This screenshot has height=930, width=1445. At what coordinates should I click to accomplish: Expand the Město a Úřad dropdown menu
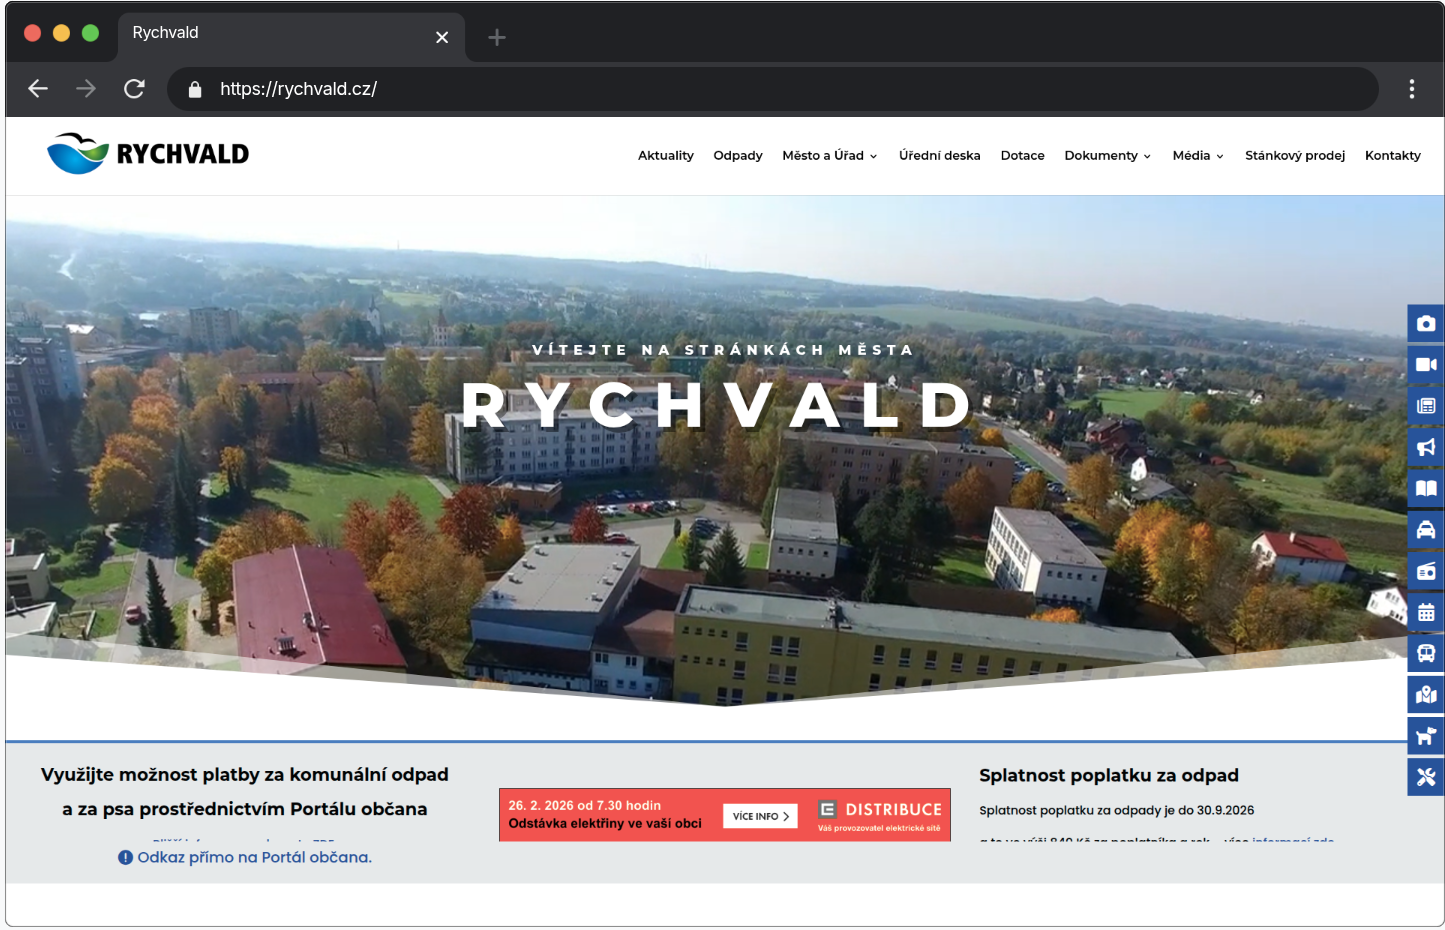point(829,156)
